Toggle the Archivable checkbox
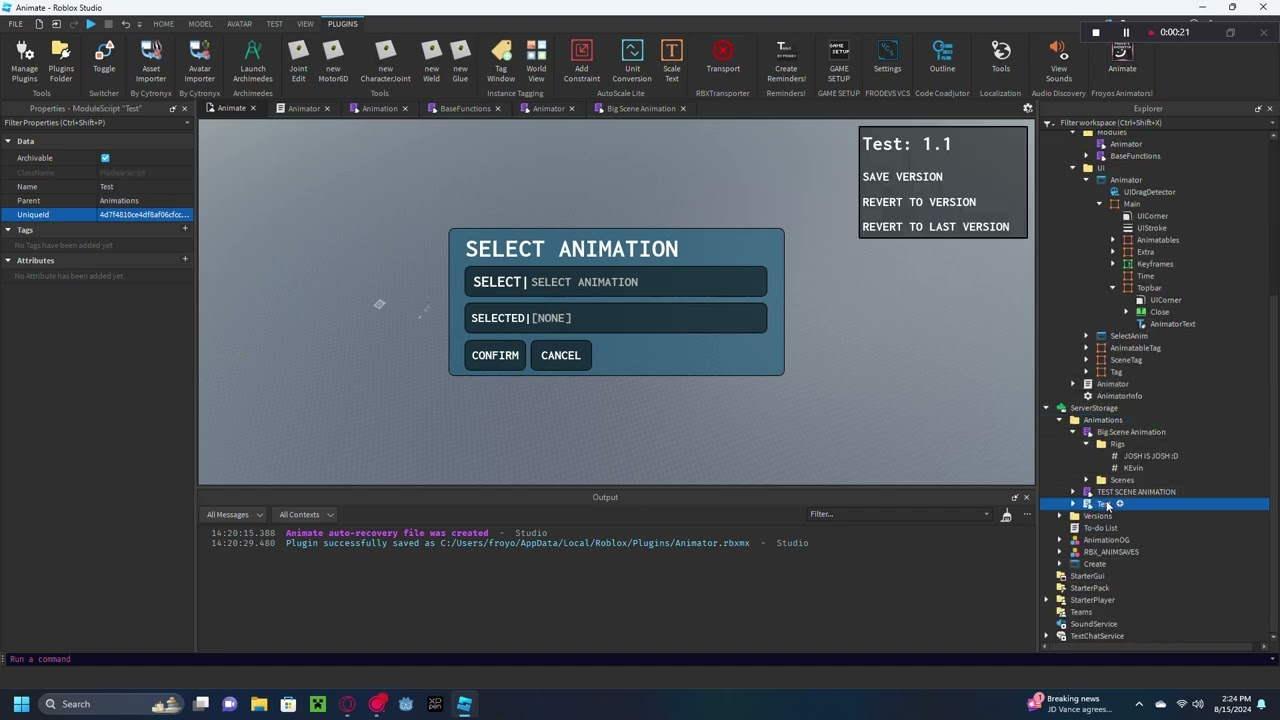The width and height of the screenshot is (1280, 720). click(105, 158)
